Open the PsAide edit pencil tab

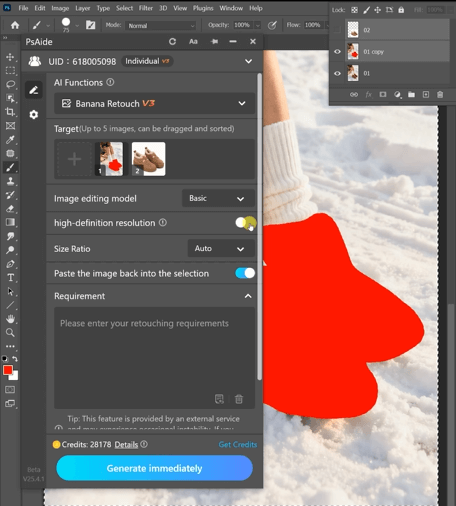pyautogui.click(x=34, y=90)
